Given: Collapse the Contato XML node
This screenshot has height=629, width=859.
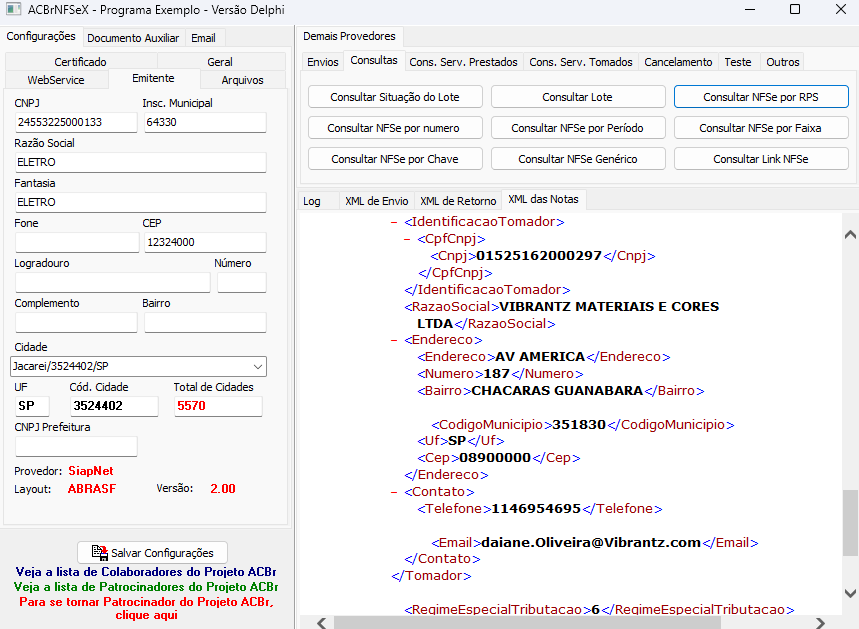Looking at the screenshot, I should [x=393, y=492].
